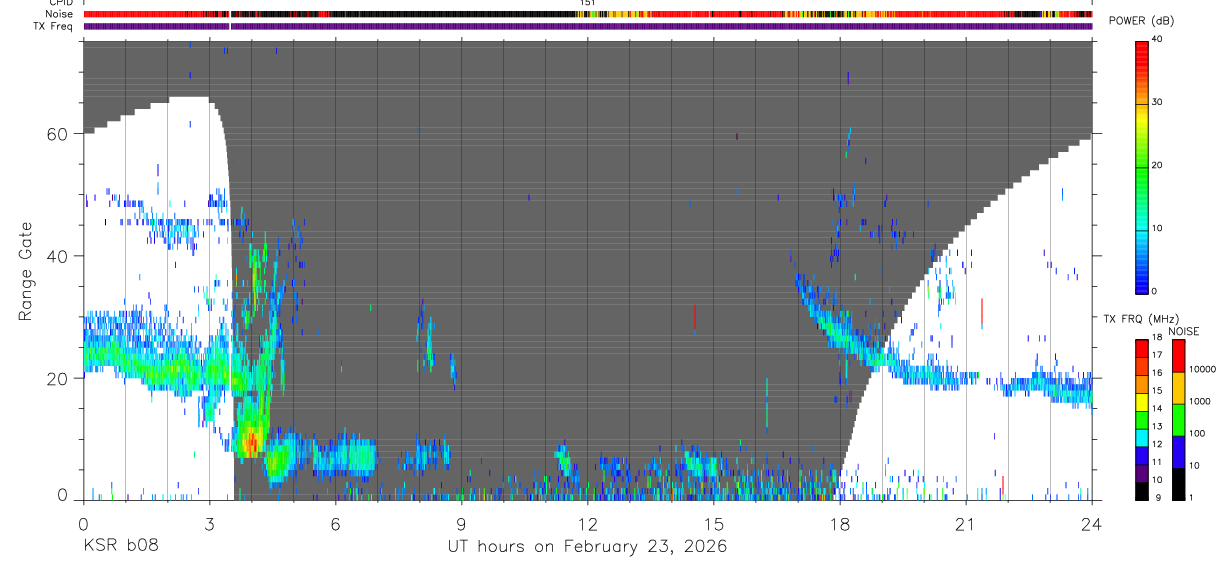Click UT hours axis tick 21

click(x=966, y=522)
